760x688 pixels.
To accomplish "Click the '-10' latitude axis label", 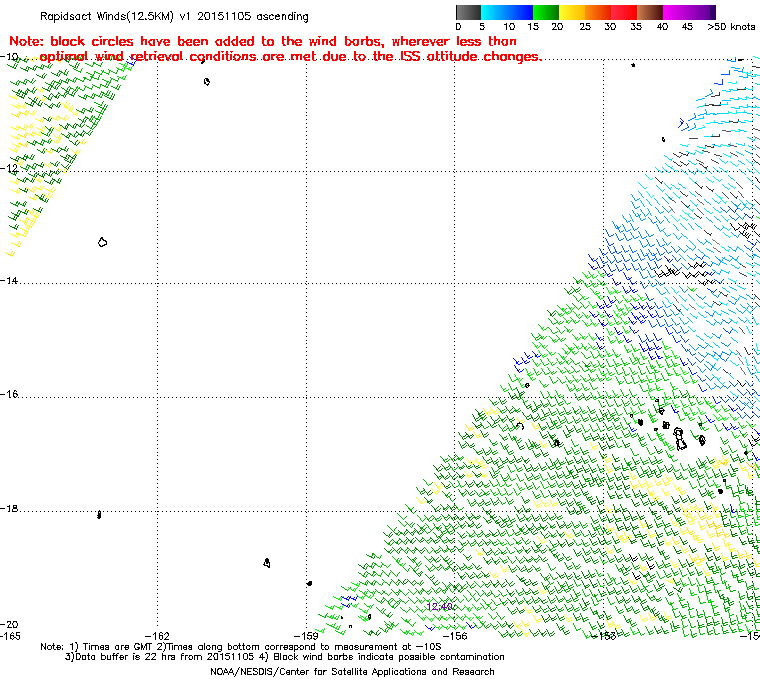I will click(x=9, y=57).
